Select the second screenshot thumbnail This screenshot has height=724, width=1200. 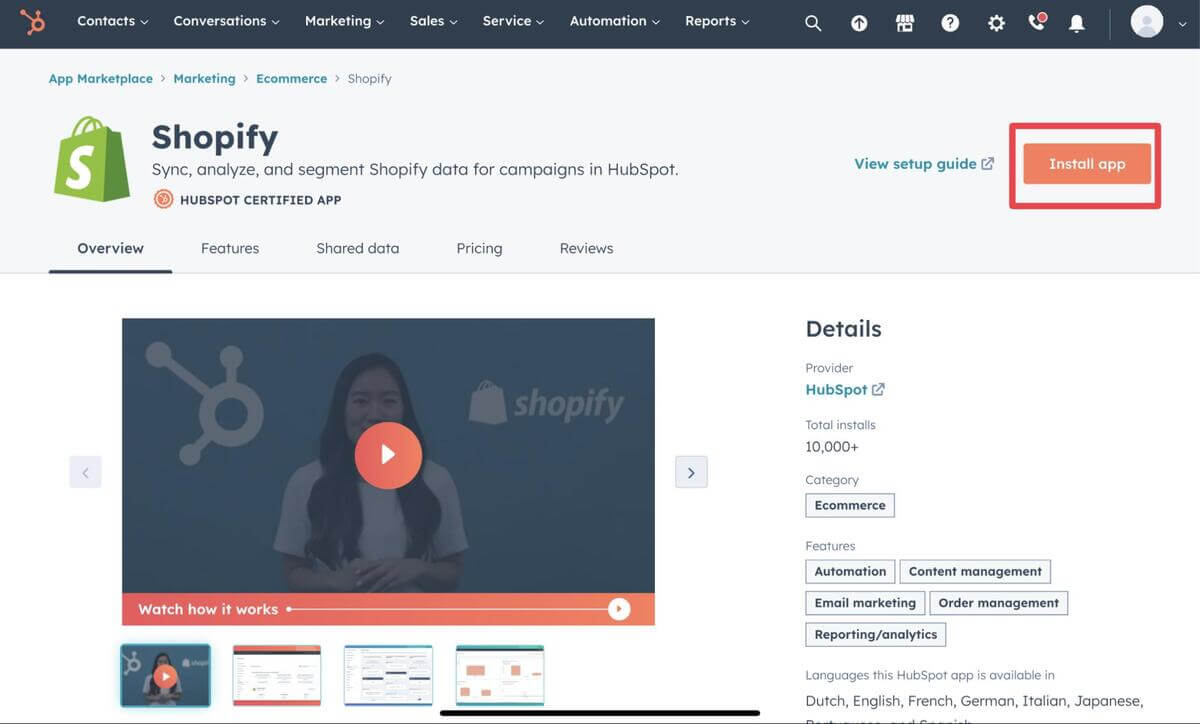277,676
